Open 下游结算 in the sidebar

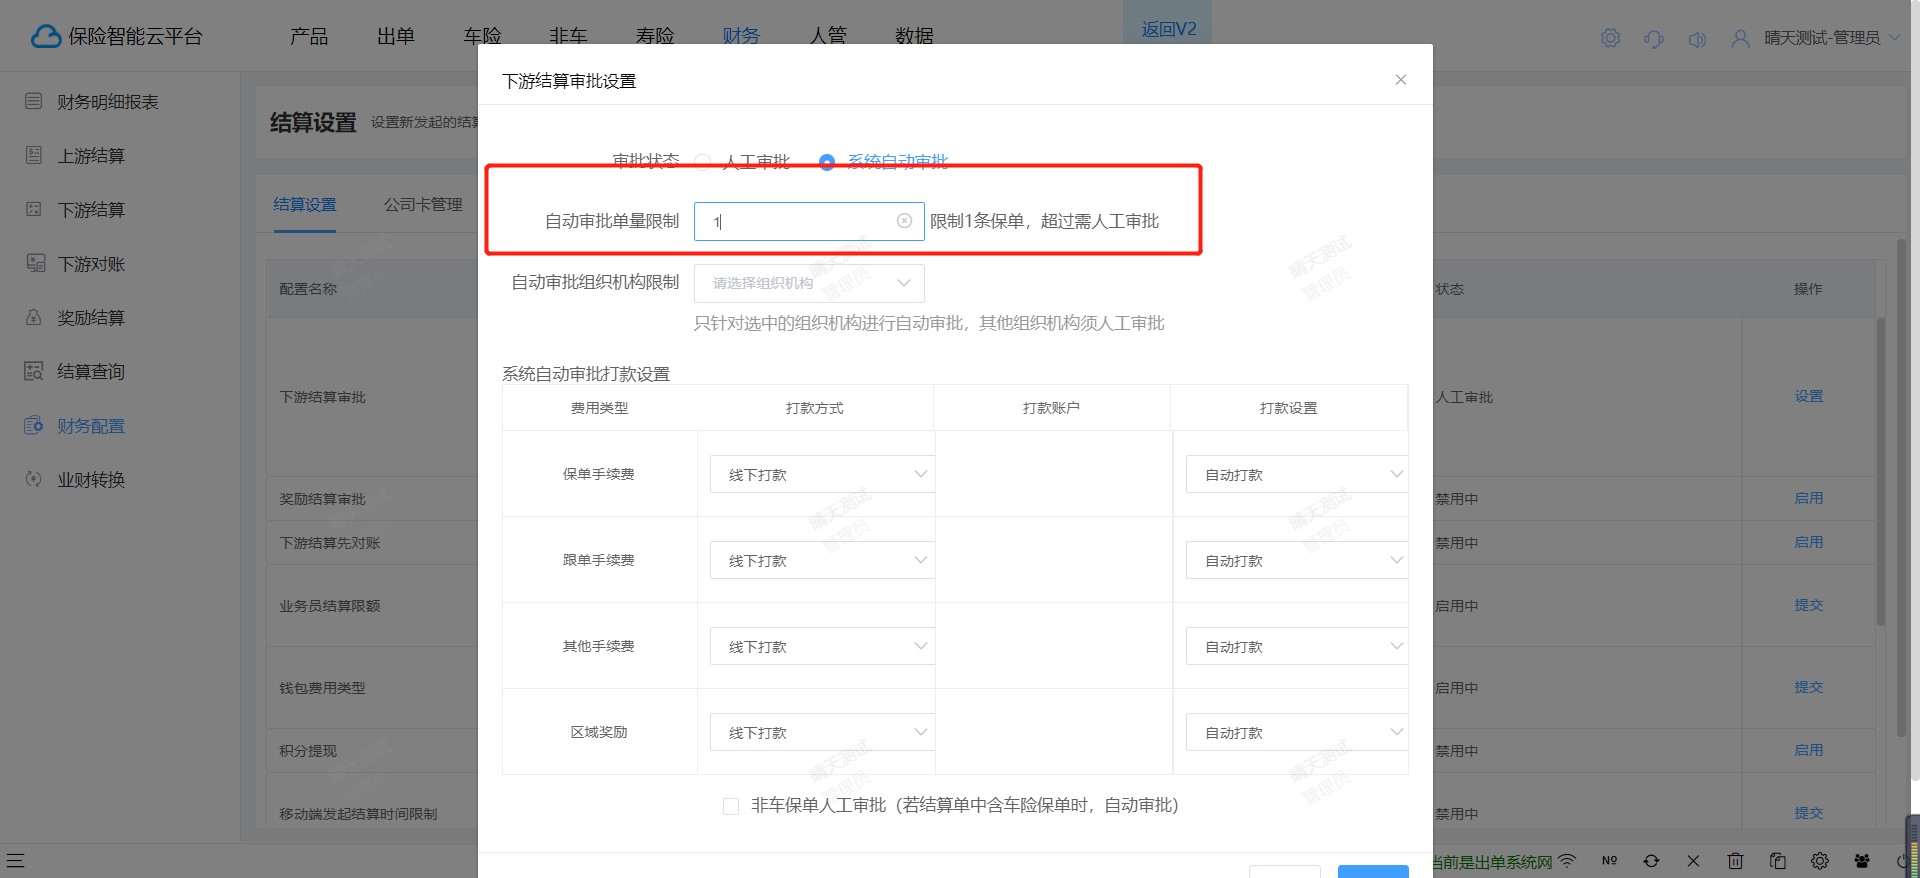point(91,210)
